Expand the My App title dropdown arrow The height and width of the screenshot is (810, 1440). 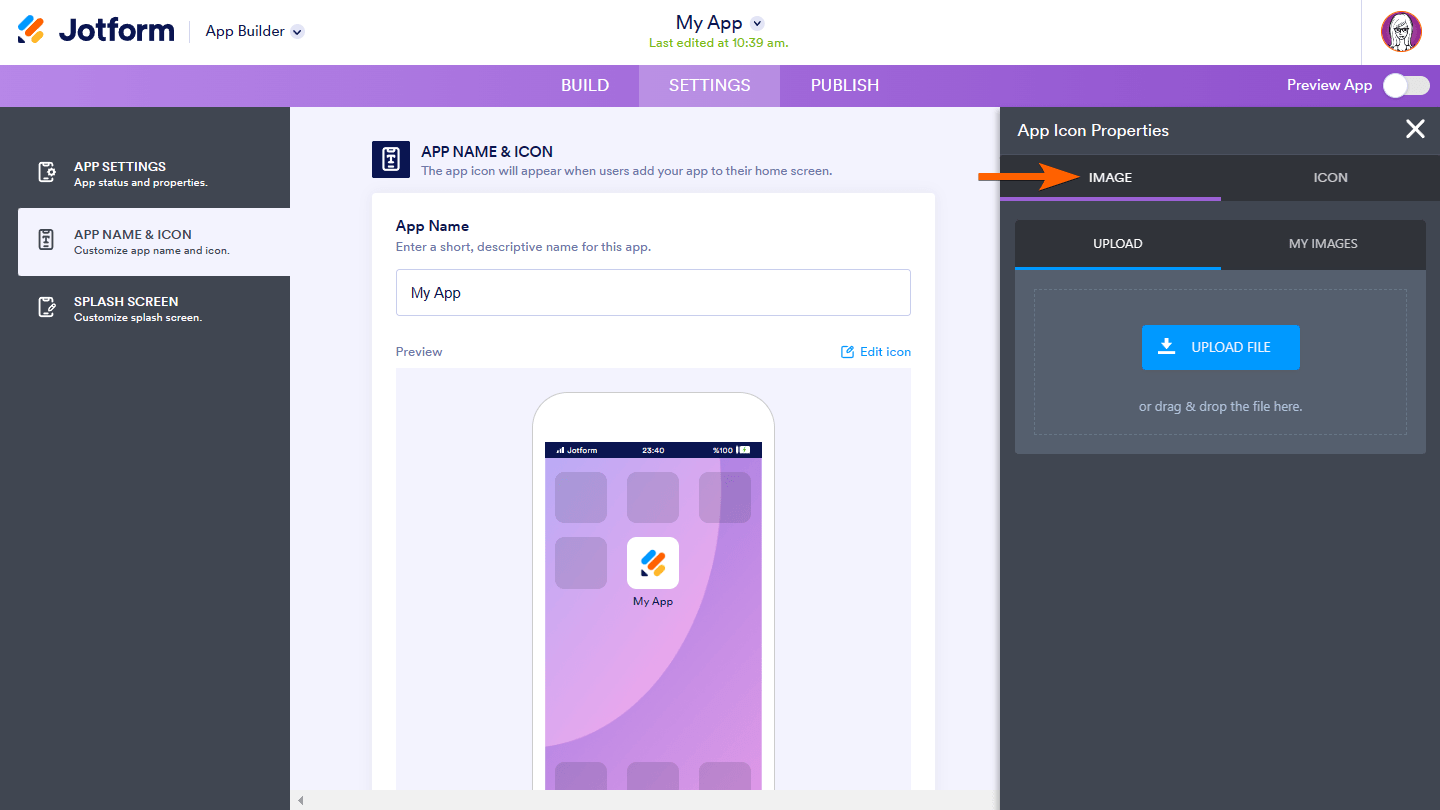click(x=757, y=23)
